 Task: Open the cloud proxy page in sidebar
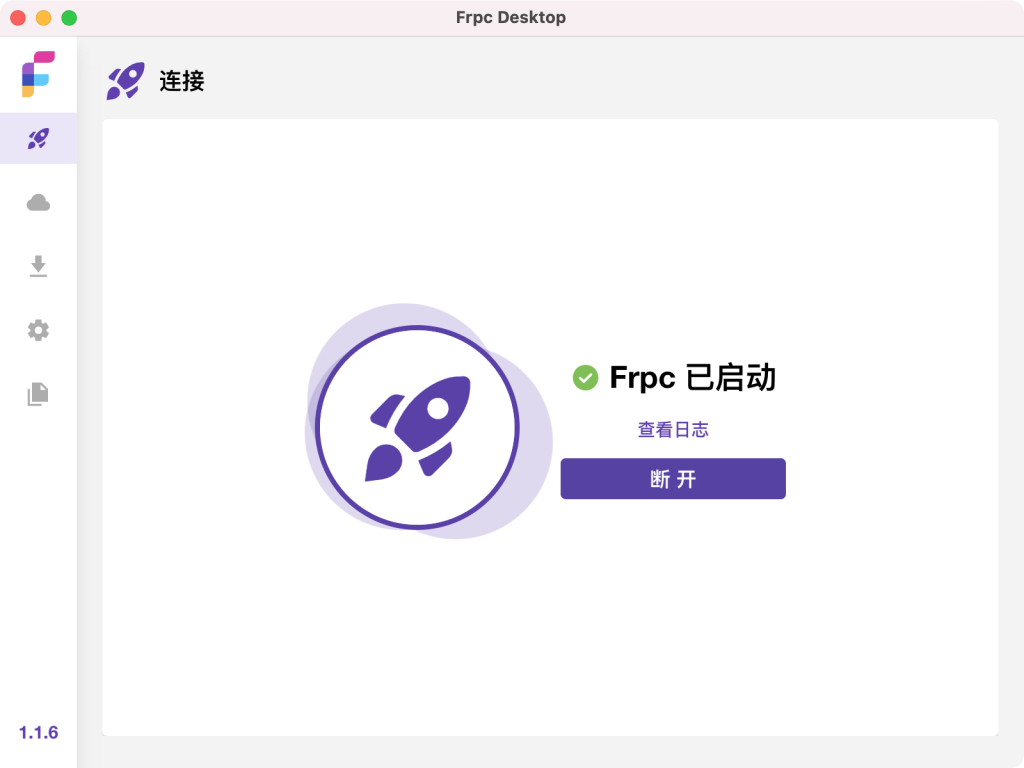tap(38, 202)
